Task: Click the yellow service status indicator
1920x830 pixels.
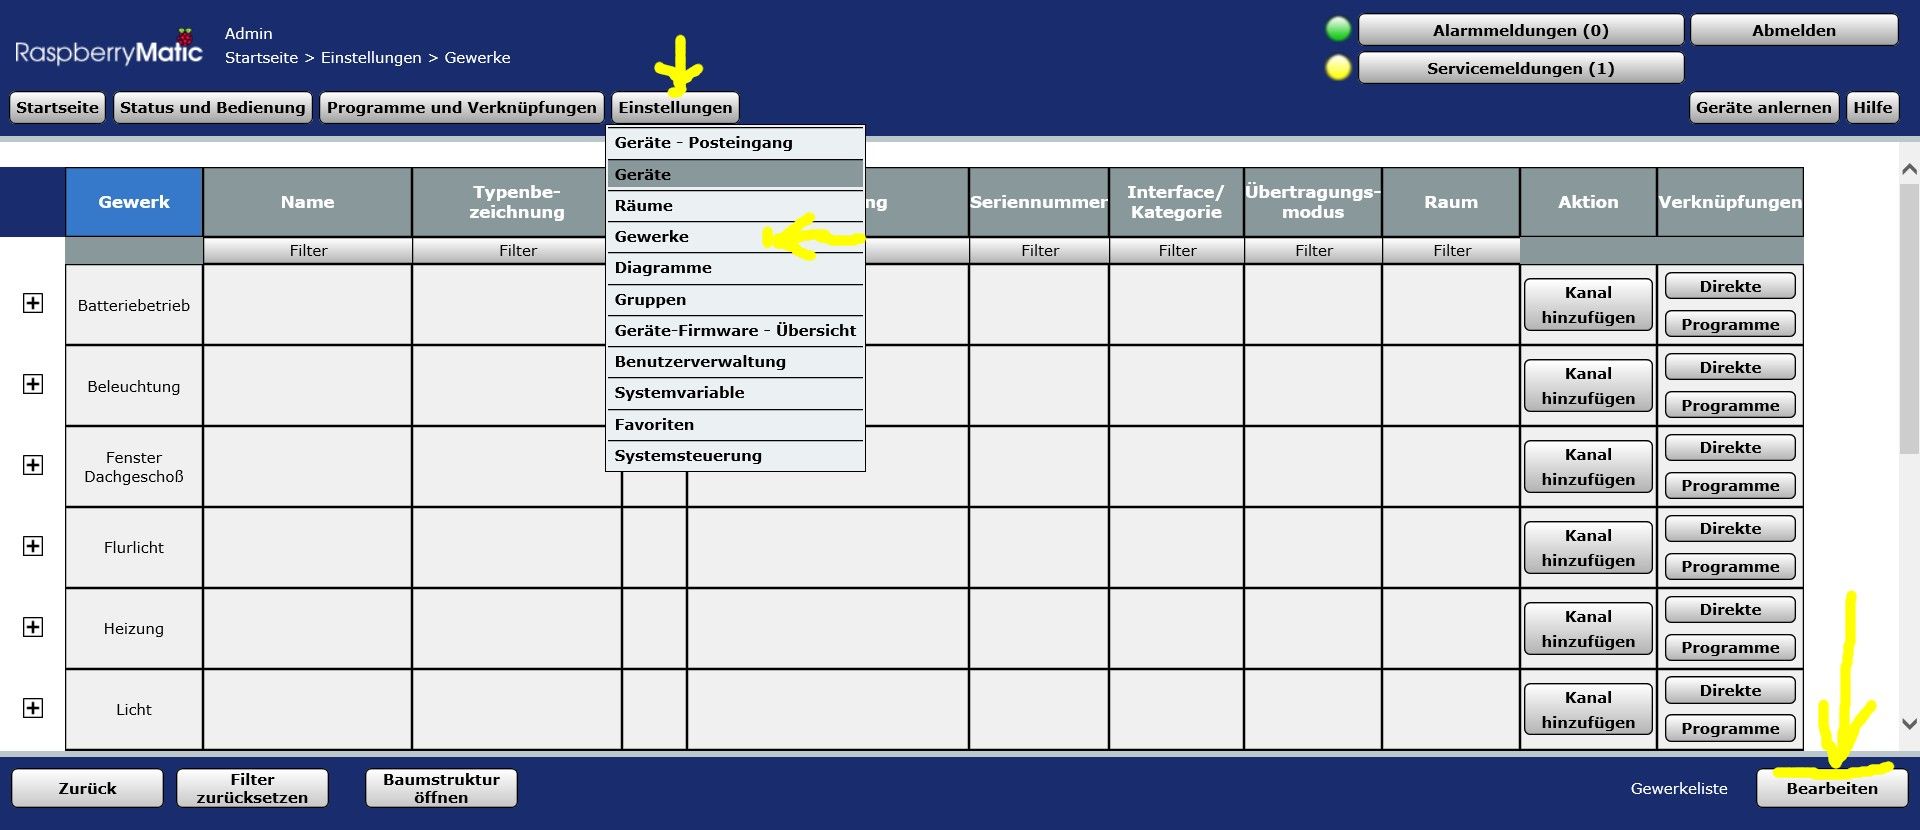Action: (x=1338, y=68)
